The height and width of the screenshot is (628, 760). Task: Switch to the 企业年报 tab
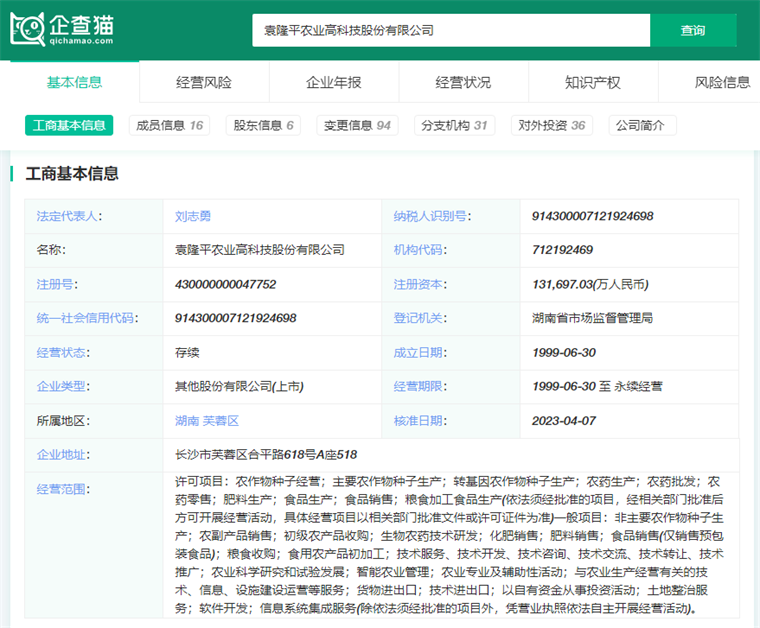[x=334, y=82]
